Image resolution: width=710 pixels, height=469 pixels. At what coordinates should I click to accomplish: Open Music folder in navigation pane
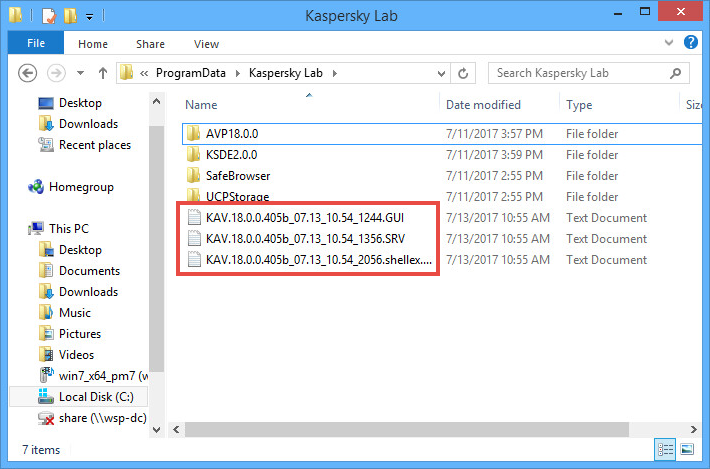[x=75, y=313]
